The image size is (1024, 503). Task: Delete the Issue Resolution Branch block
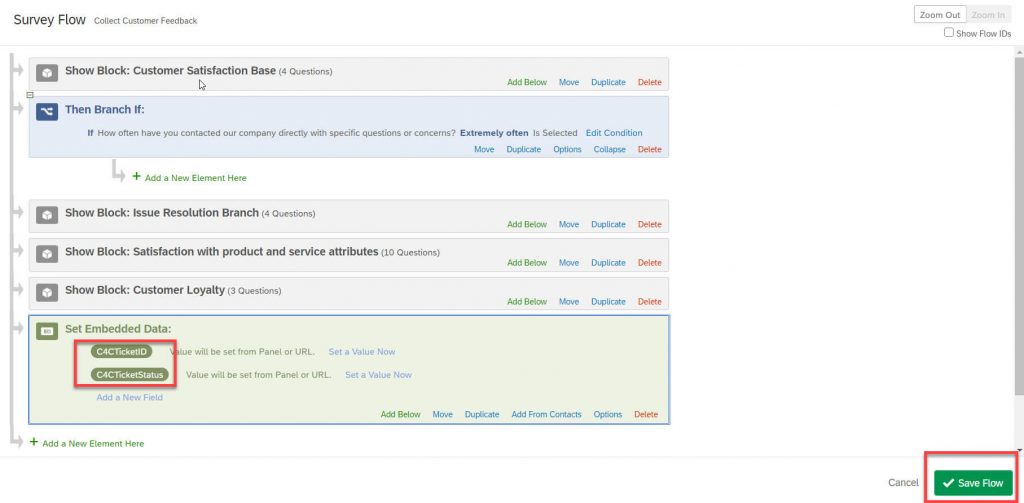click(649, 224)
